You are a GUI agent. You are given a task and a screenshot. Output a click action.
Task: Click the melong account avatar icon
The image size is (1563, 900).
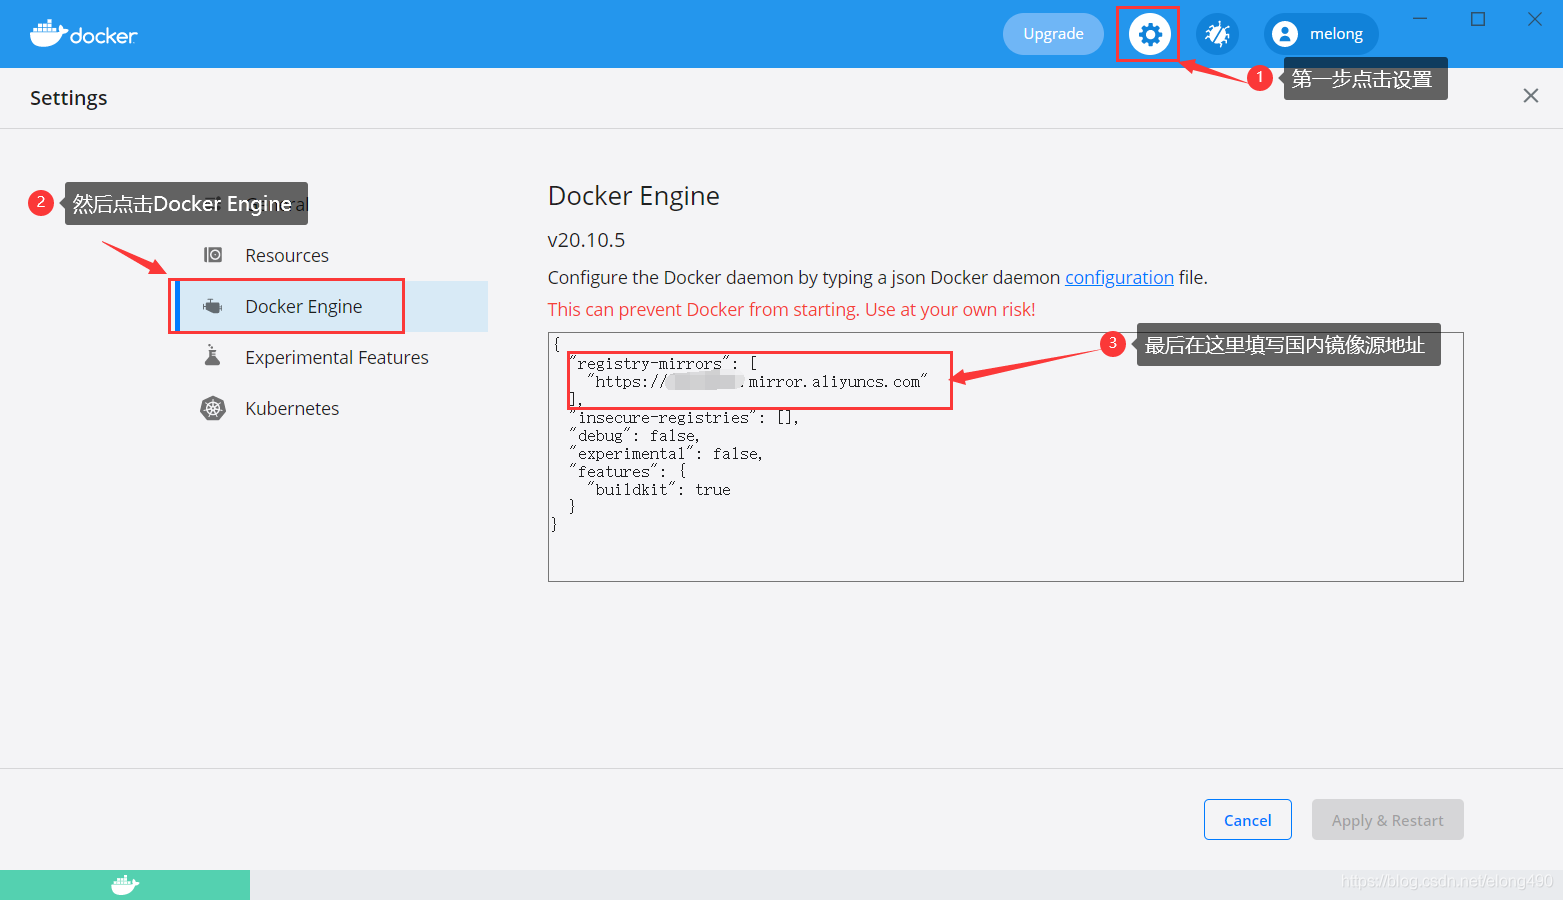(1285, 34)
